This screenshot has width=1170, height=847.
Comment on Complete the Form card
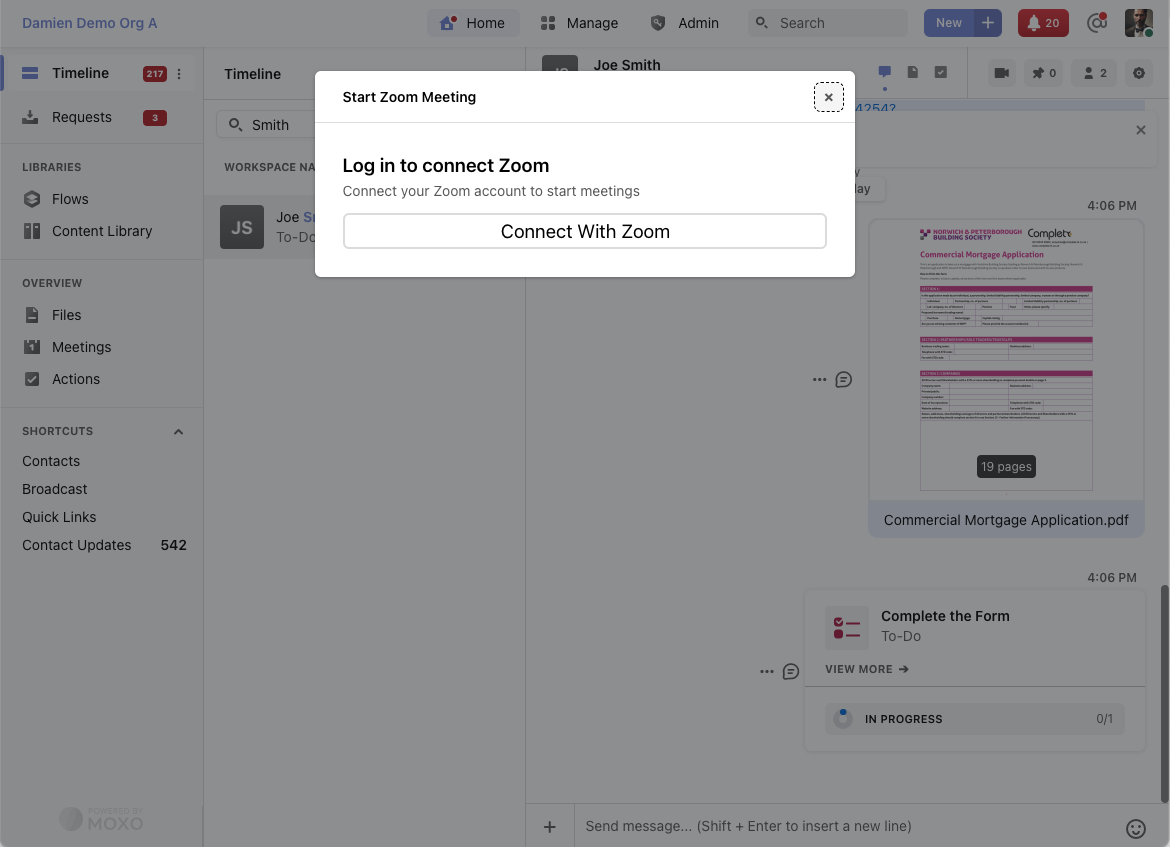pos(791,672)
